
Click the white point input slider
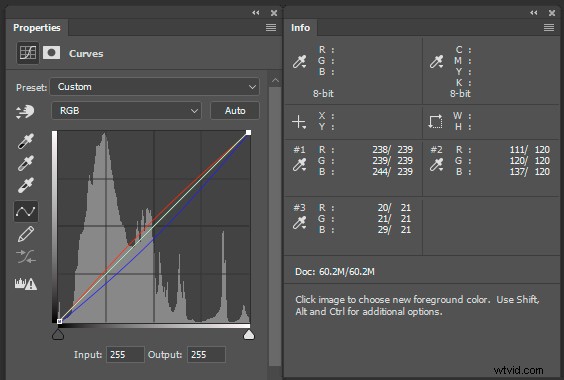click(249, 334)
